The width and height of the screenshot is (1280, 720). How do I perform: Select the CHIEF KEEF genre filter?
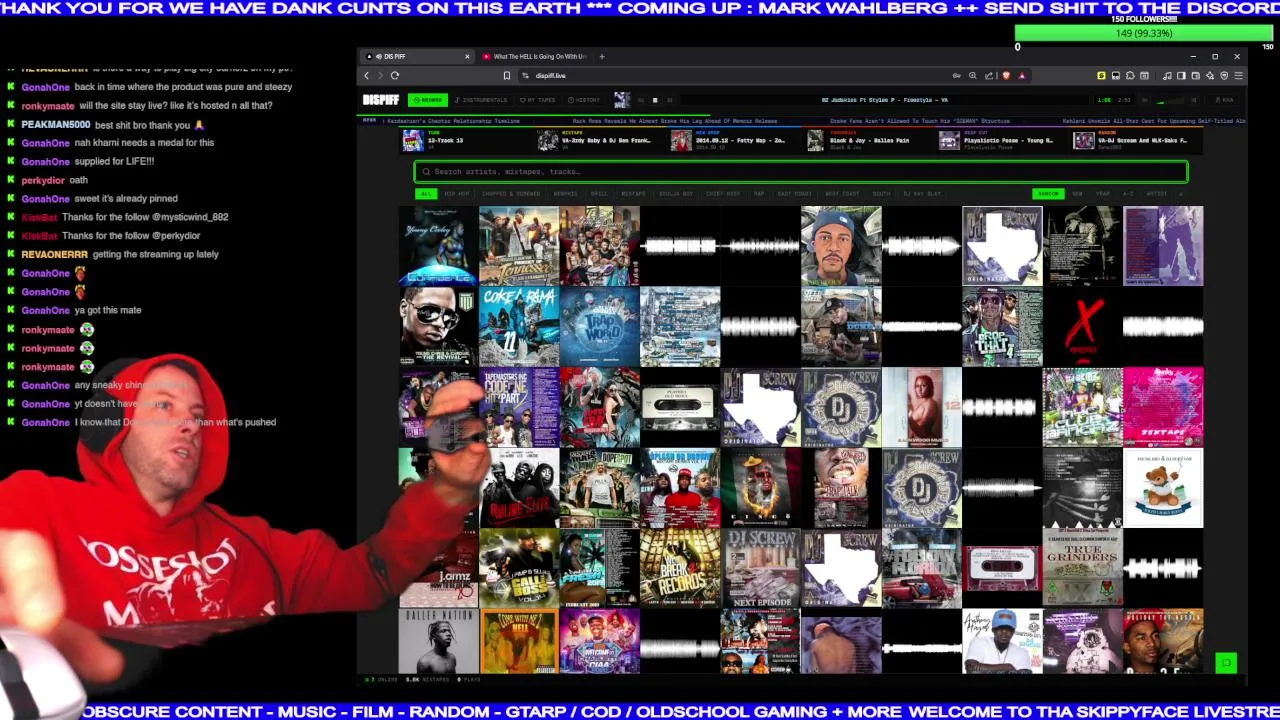(723, 194)
